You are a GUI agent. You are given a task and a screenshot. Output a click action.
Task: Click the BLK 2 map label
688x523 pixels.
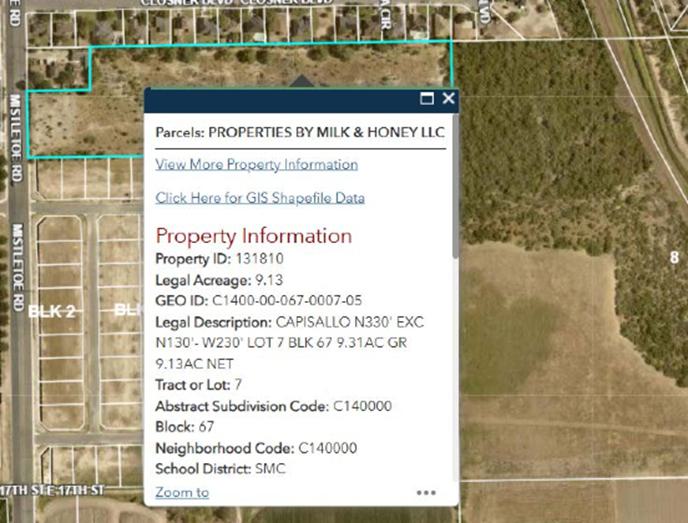(x=52, y=310)
